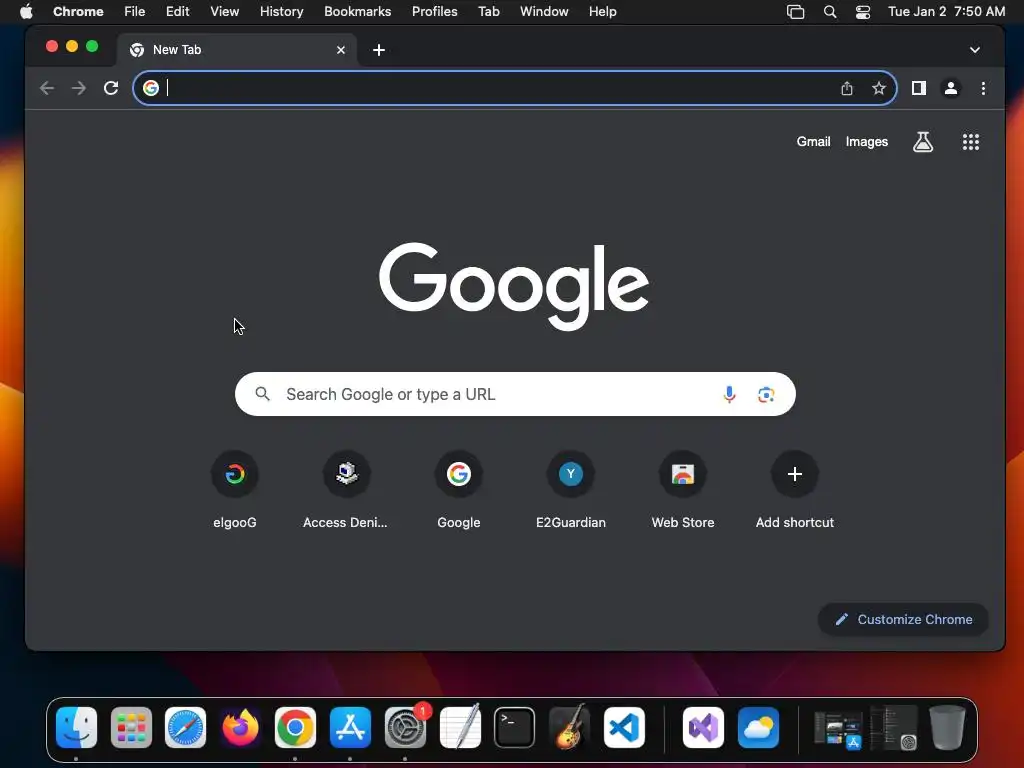Open the Profiles menu

[x=434, y=12]
